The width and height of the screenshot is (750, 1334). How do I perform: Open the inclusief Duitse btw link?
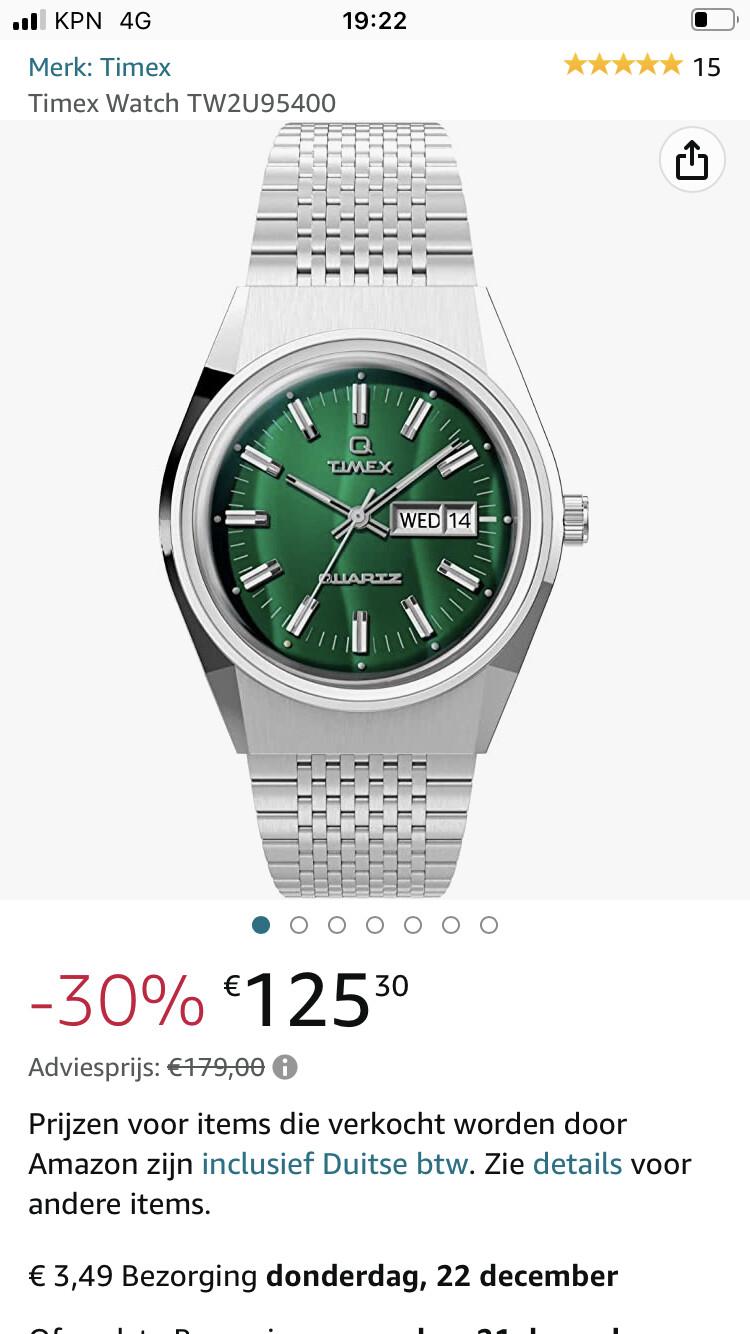coord(335,1164)
